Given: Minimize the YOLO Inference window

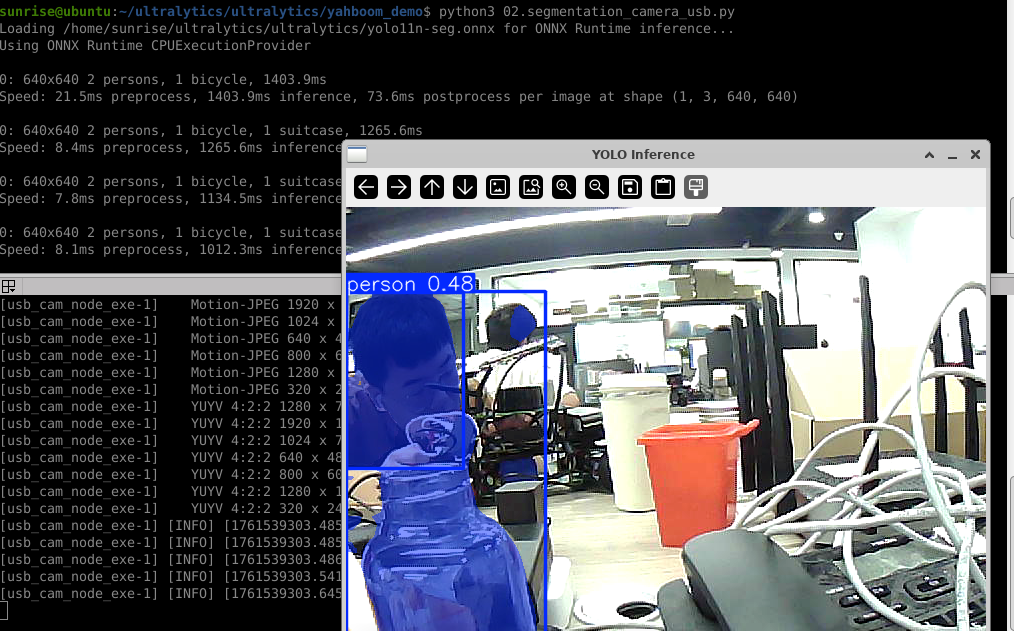Looking at the screenshot, I should click(952, 155).
